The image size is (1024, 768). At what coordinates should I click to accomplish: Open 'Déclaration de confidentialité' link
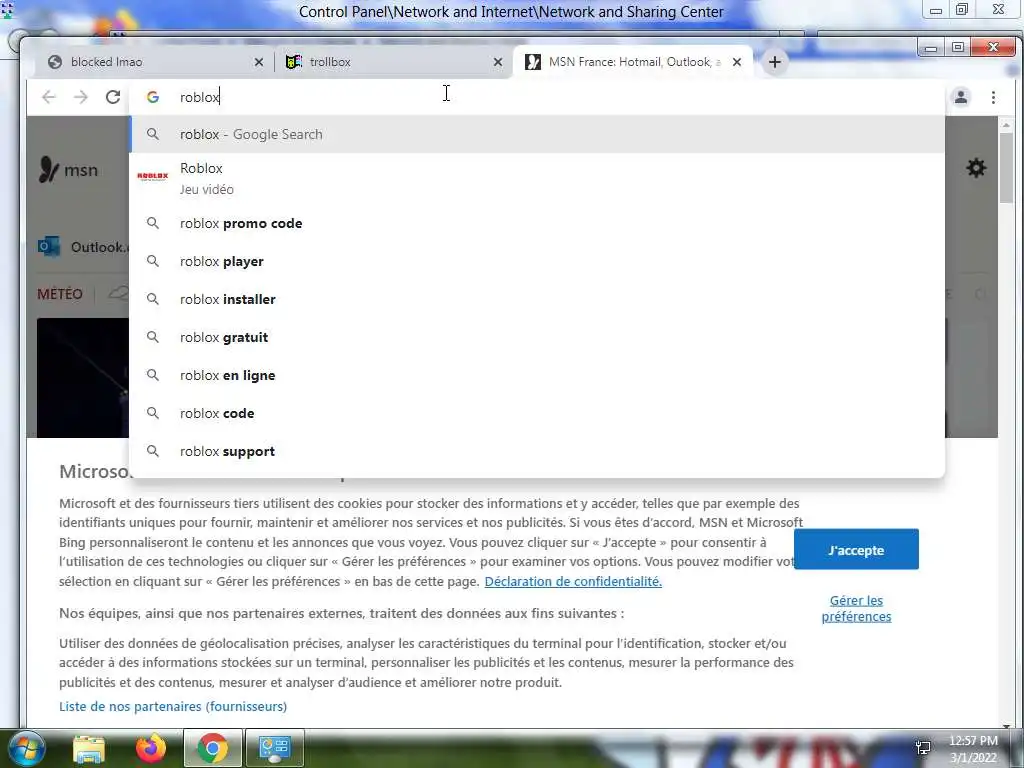pos(573,581)
